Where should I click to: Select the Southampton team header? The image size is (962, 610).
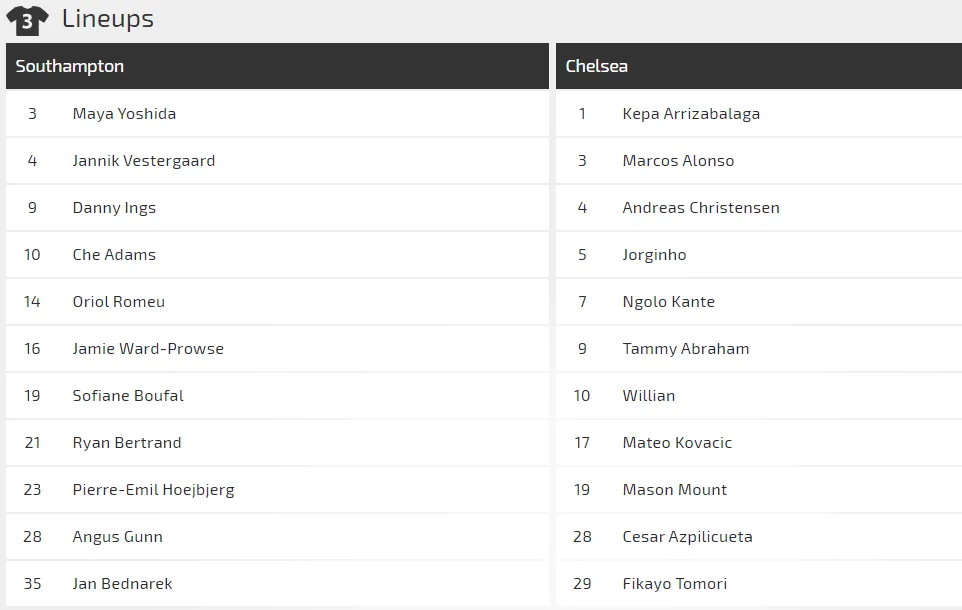coord(70,66)
